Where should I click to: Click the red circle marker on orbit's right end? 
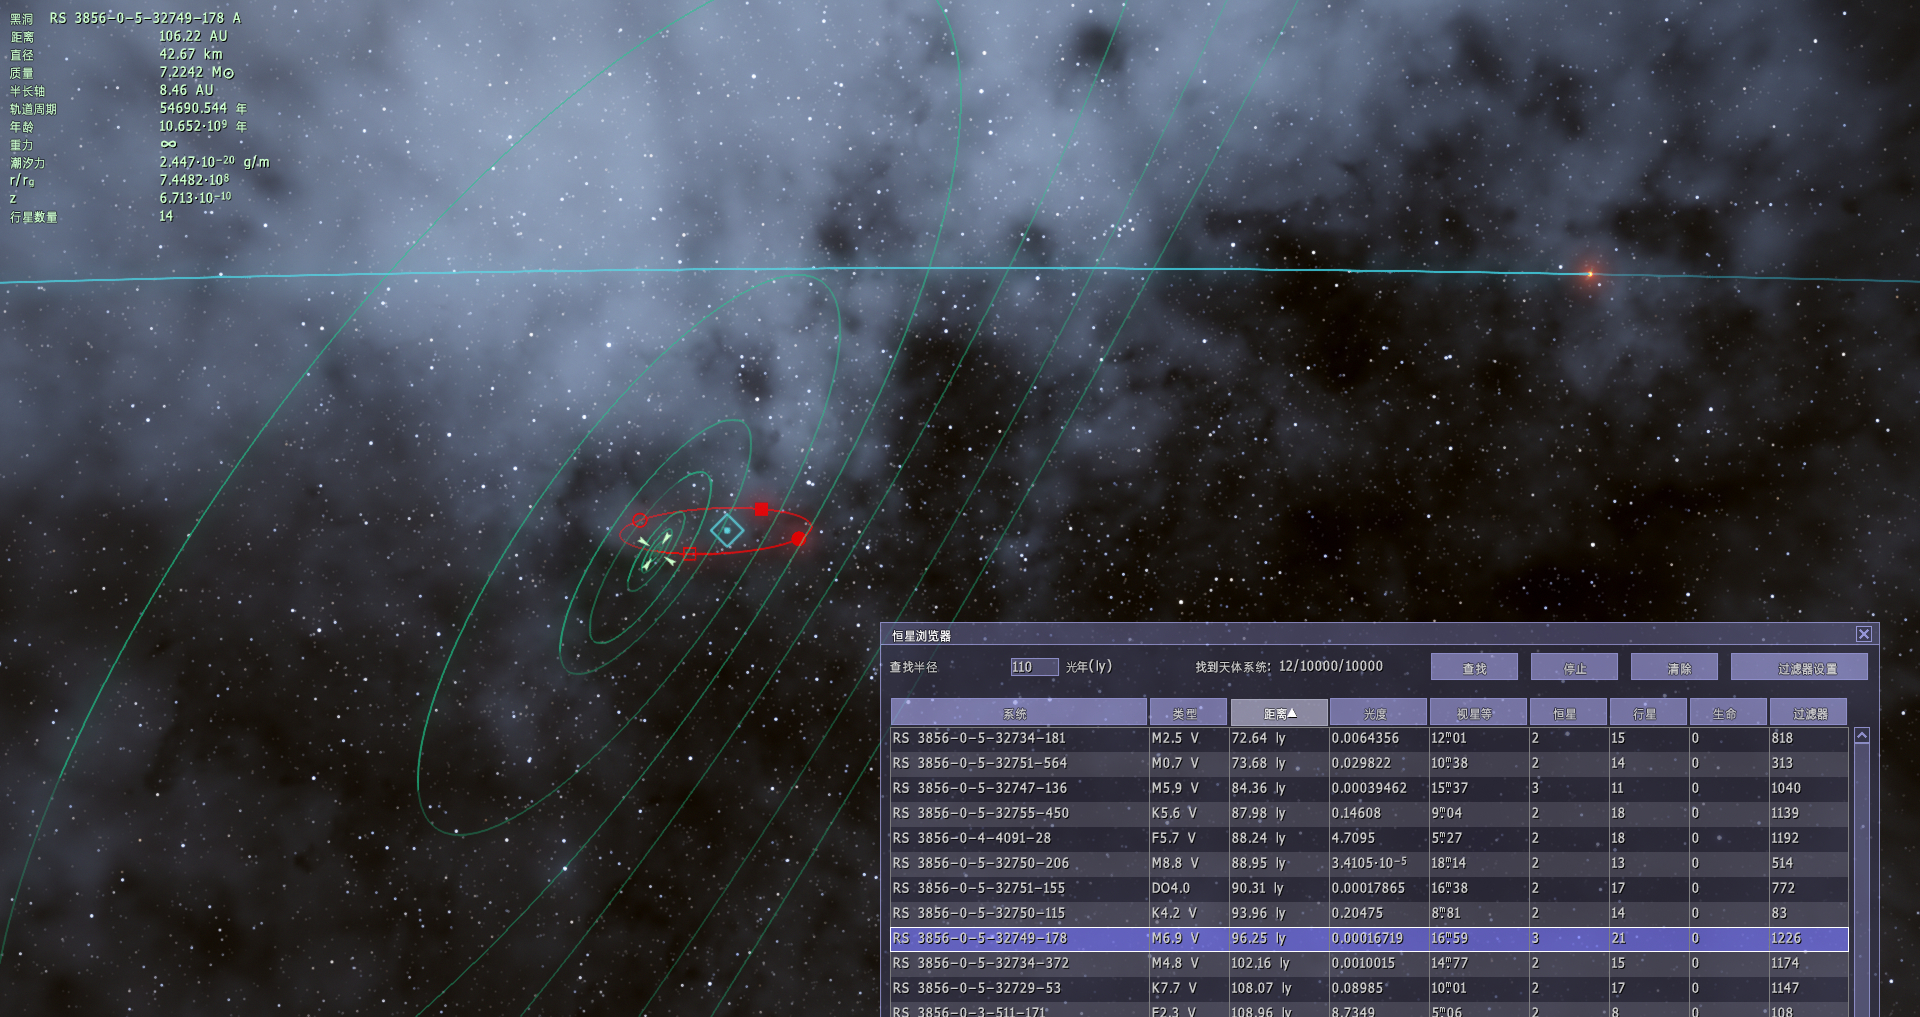click(798, 538)
